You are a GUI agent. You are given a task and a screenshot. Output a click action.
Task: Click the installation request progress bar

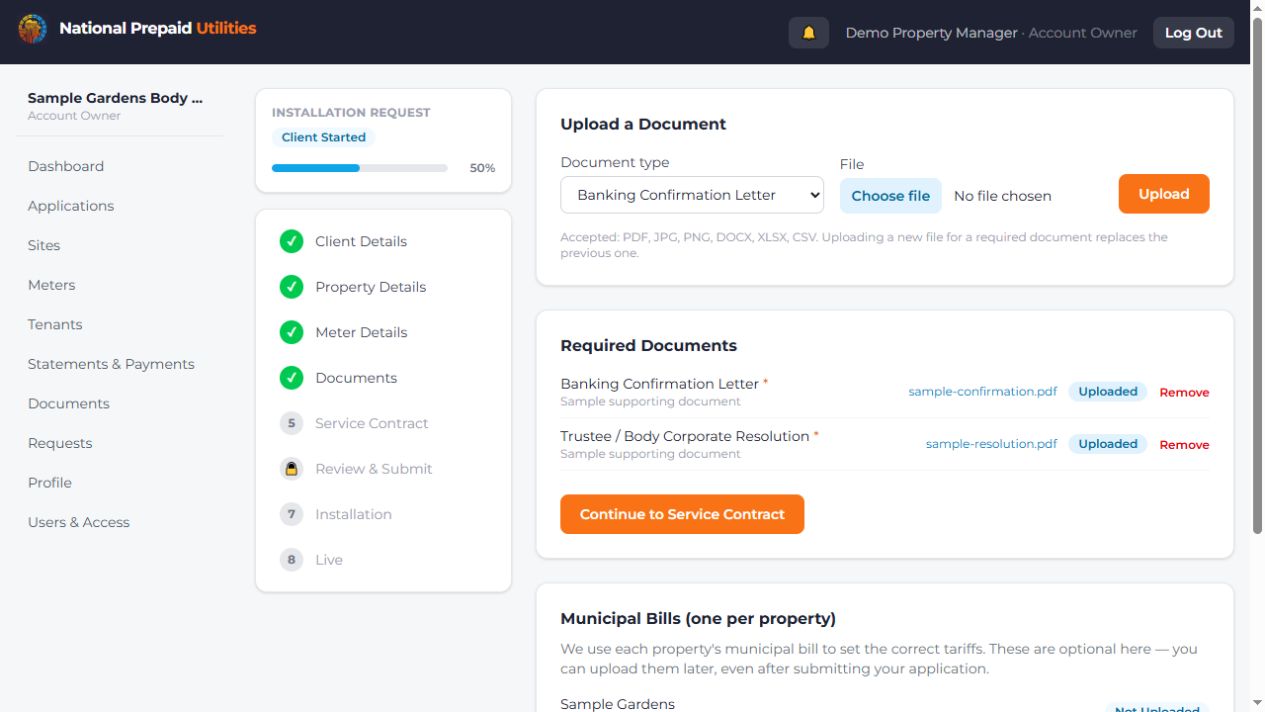360,168
